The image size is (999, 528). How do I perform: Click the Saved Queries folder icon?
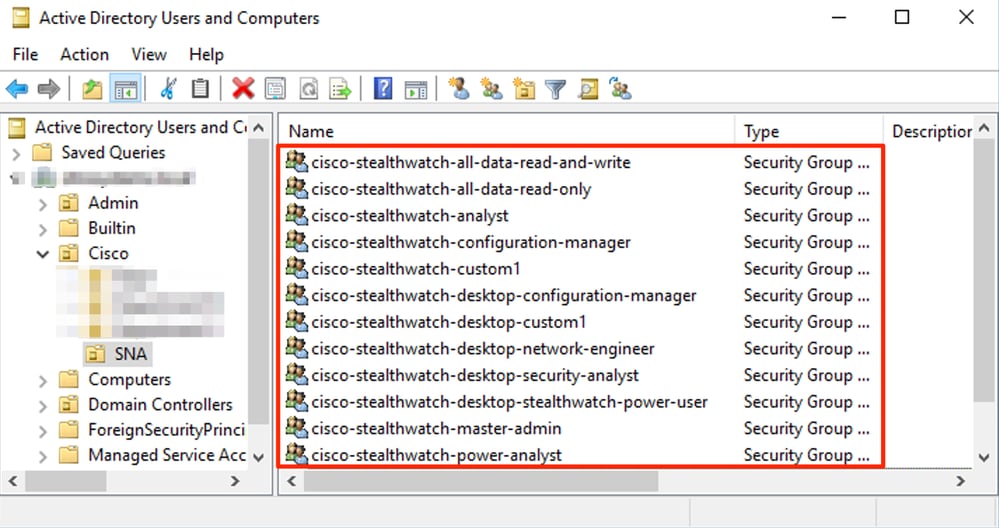coord(42,152)
